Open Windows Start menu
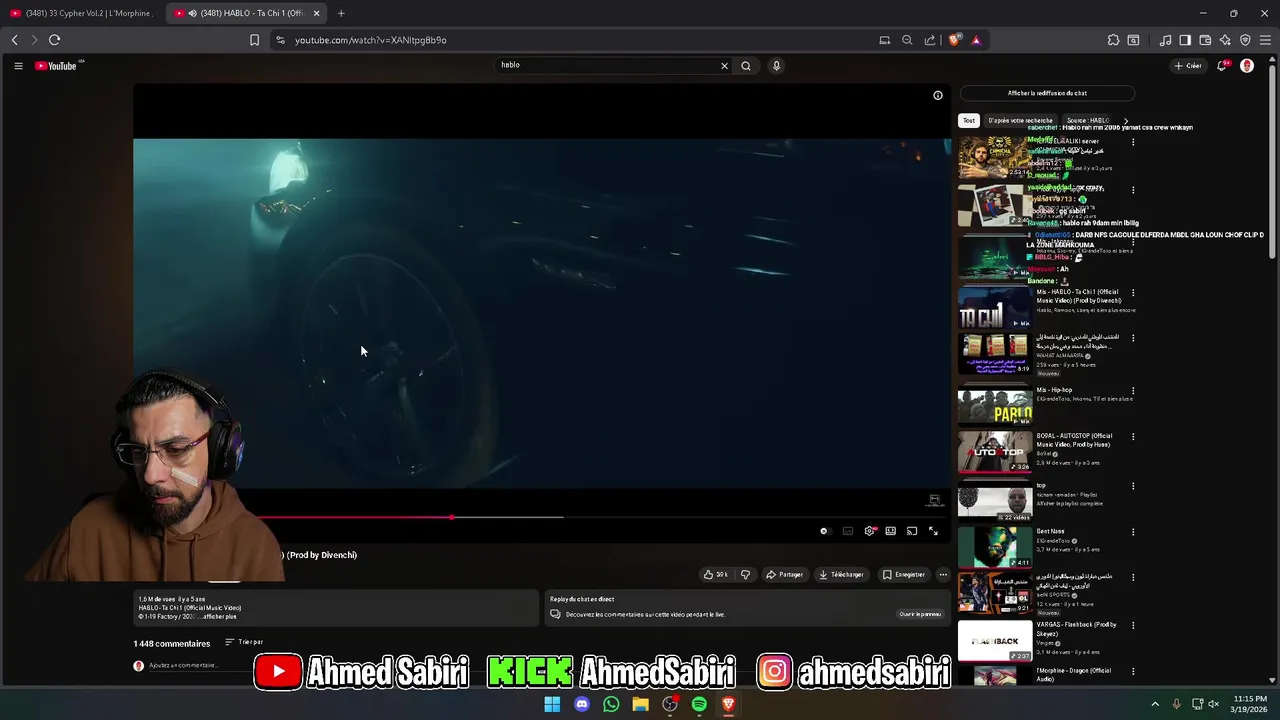Image resolution: width=1280 pixels, height=720 pixels. tap(552, 704)
